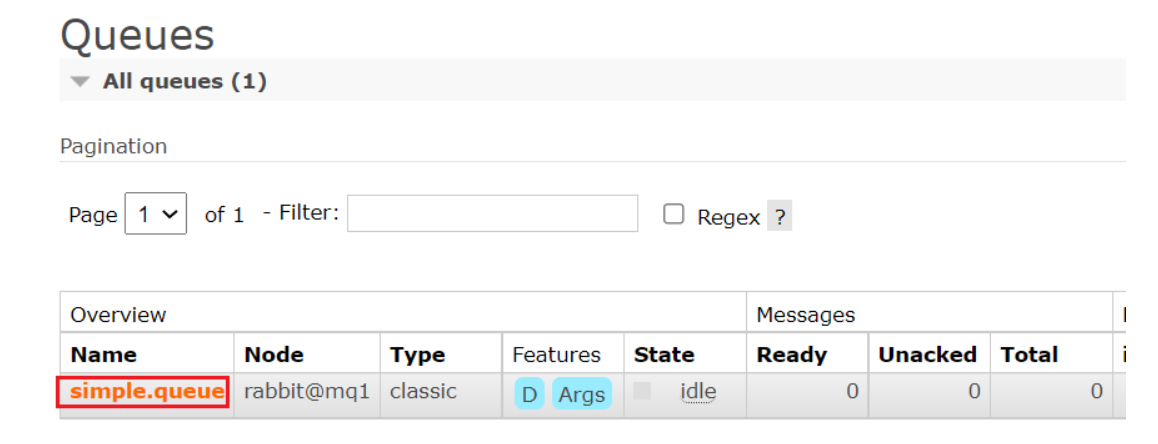Screen dimensions: 1158x444
Task: Open the Page number dropdown
Action: (155, 214)
